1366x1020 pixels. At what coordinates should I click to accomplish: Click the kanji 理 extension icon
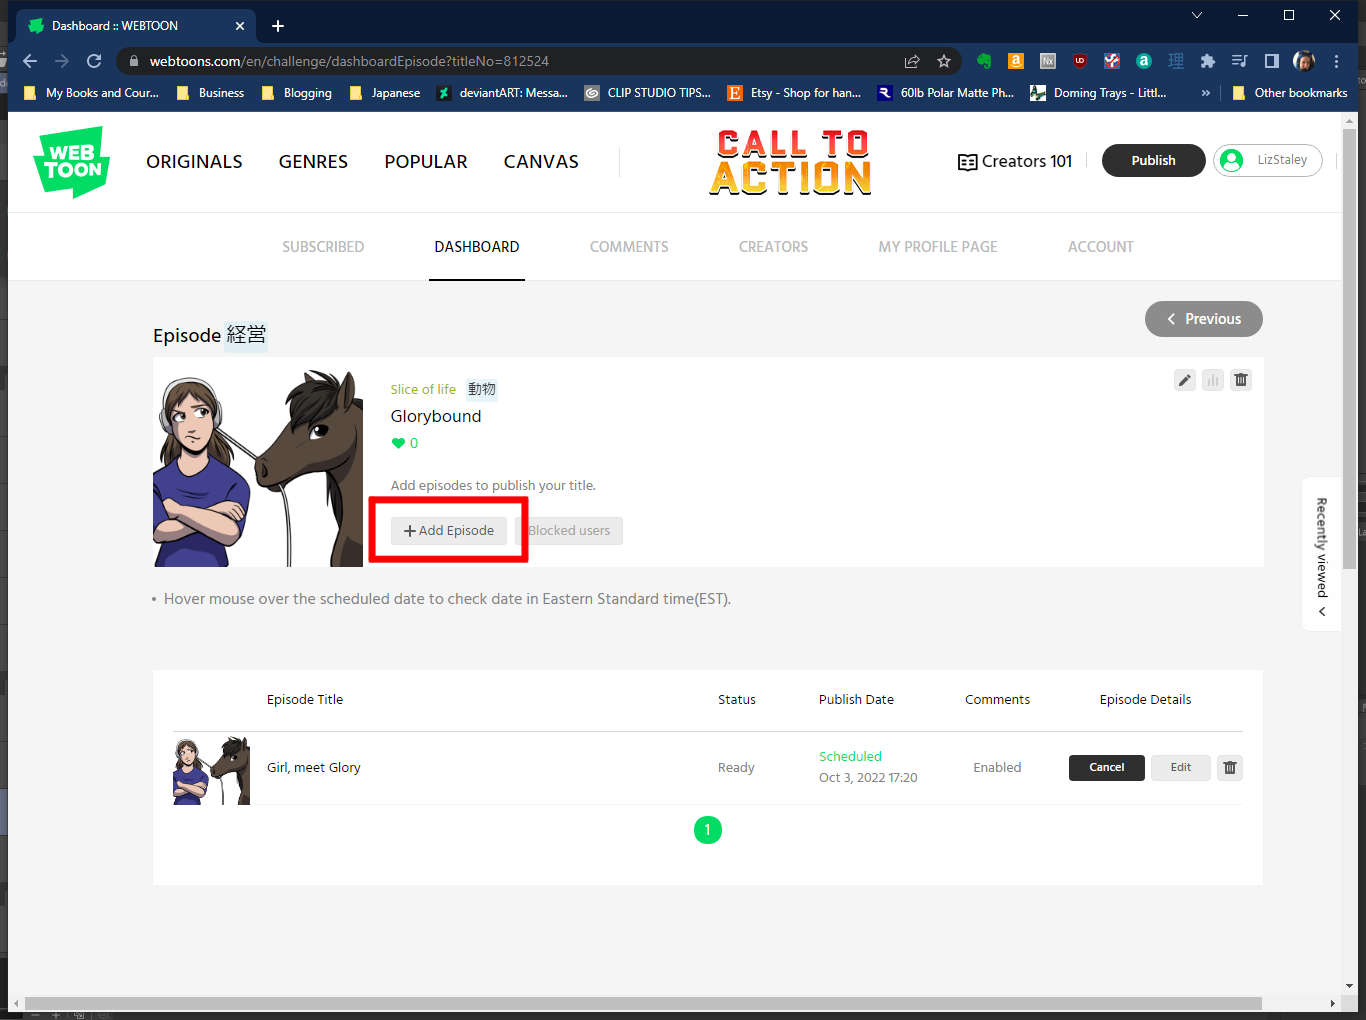pyautogui.click(x=1176, y=61)
